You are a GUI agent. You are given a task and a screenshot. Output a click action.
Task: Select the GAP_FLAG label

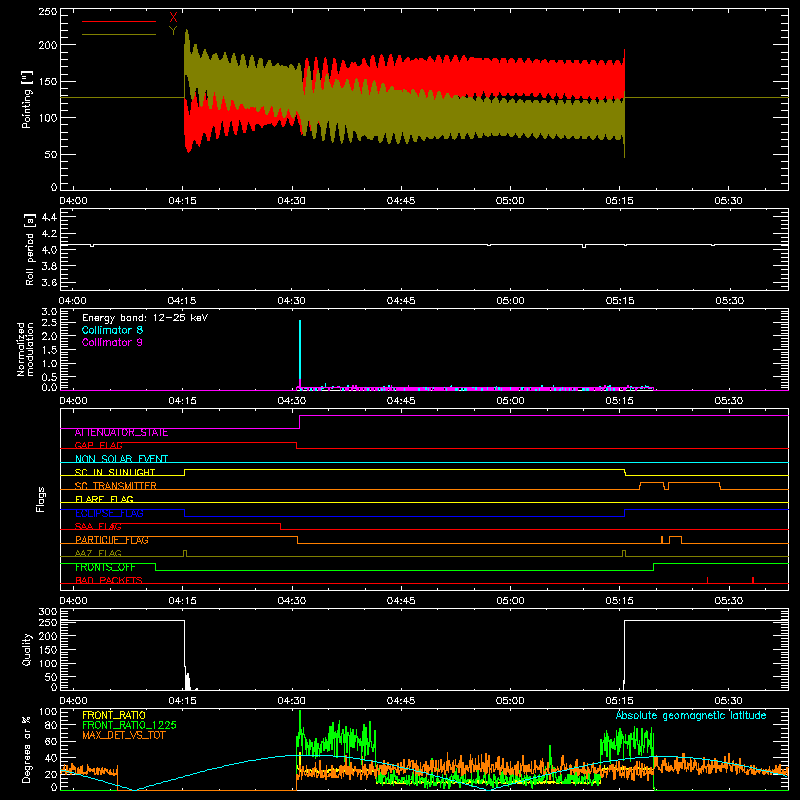[x=98, y=445]
